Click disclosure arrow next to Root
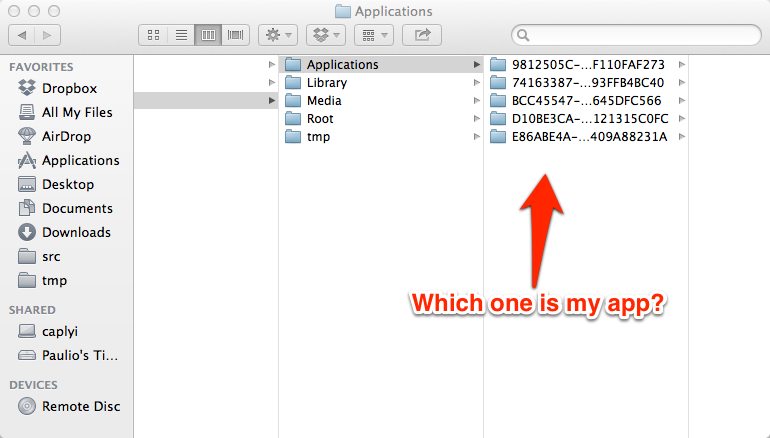 pos(476,119)
